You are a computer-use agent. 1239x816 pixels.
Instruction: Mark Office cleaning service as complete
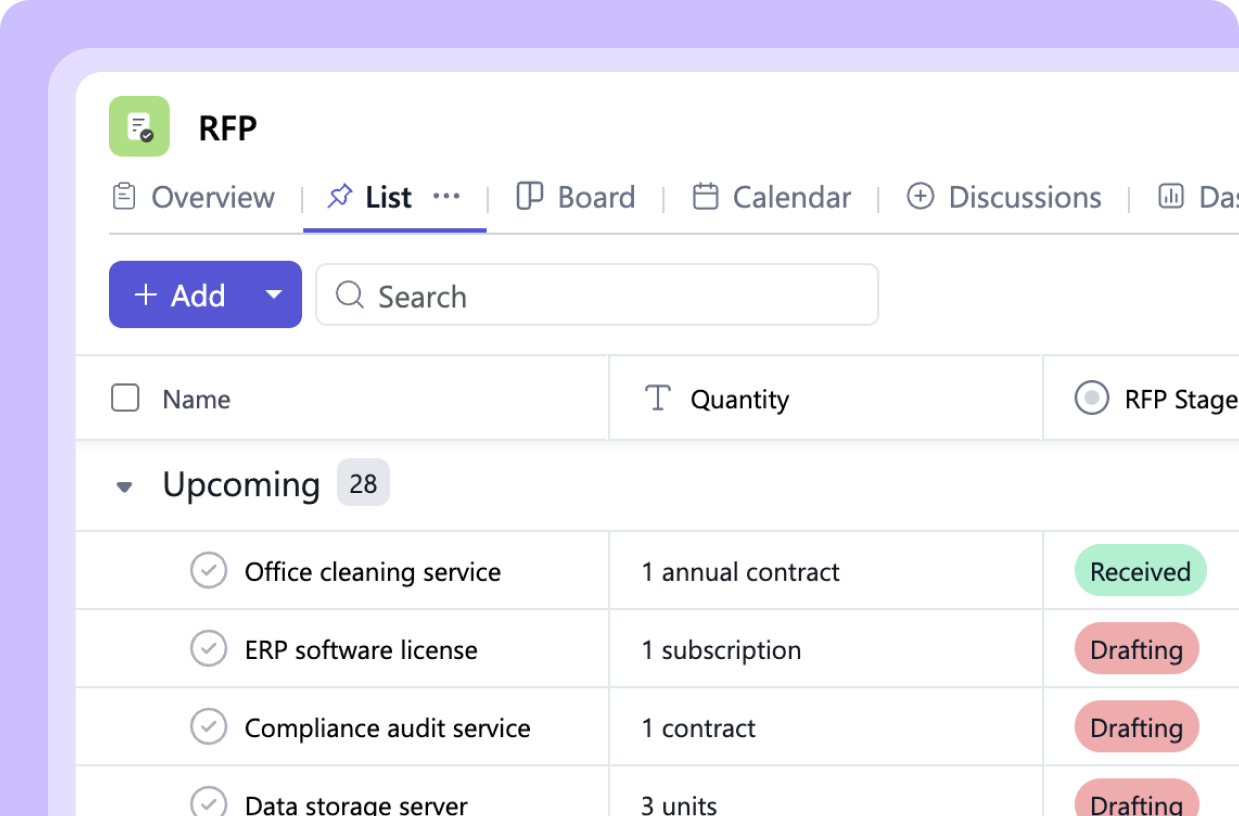[x=209, y=571]
